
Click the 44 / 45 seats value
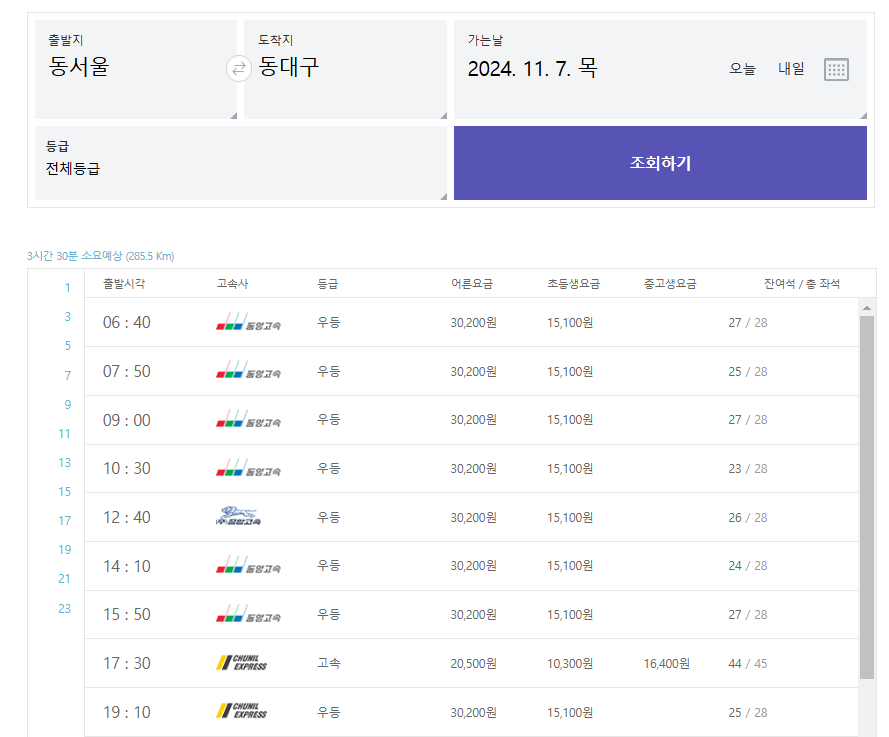(x=747, y=663)
